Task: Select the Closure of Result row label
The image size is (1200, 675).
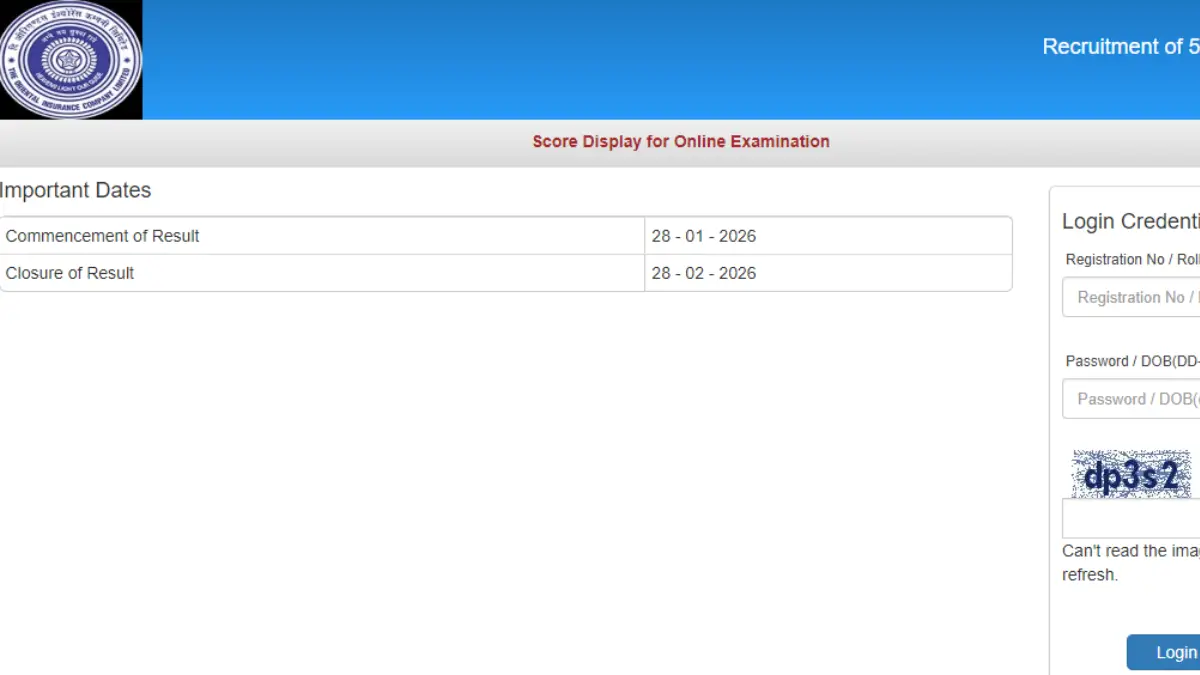Action: [x=70, y=273]
